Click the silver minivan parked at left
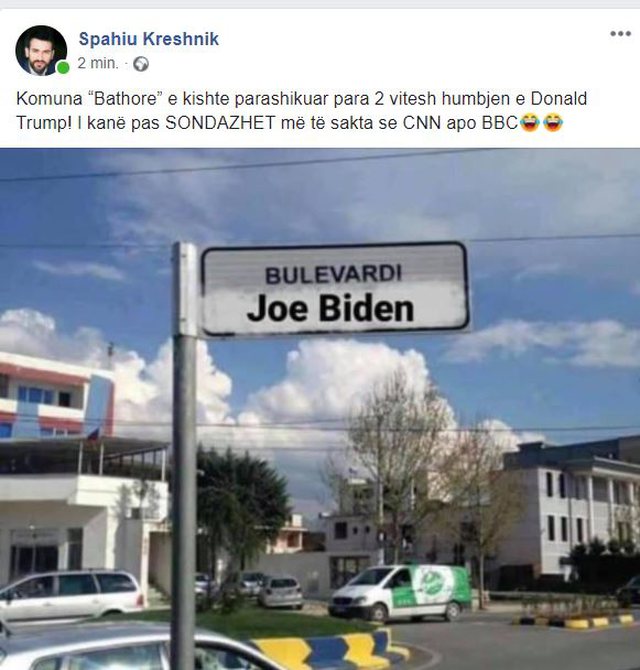640x670 pixels. (71, 596)
